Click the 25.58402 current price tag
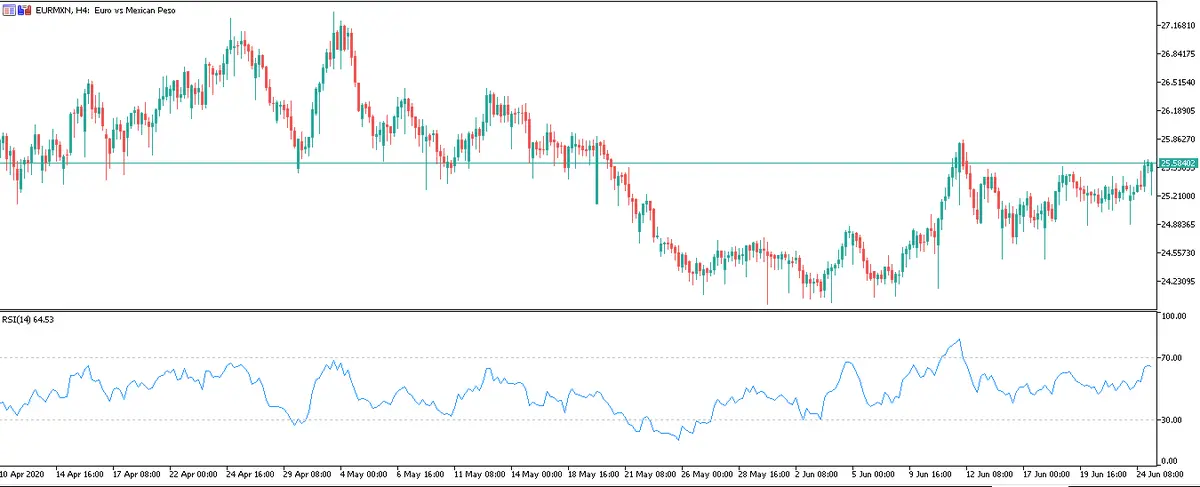This screenshot has width=1200, height=487. [x=1177, y=163]
